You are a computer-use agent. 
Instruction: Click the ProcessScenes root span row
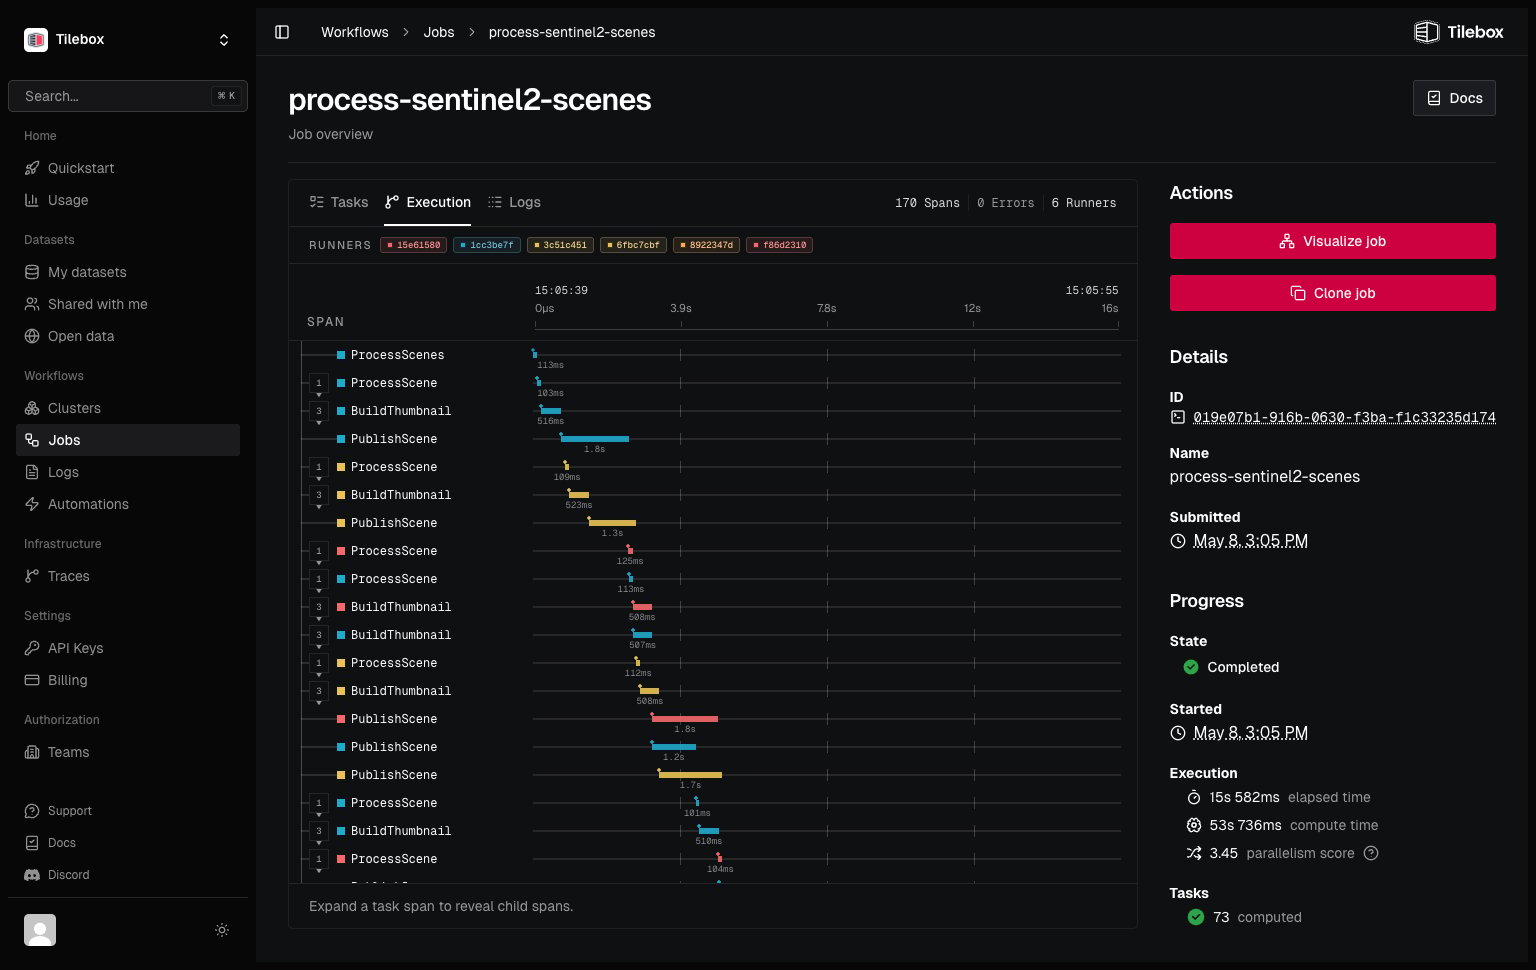712,355
